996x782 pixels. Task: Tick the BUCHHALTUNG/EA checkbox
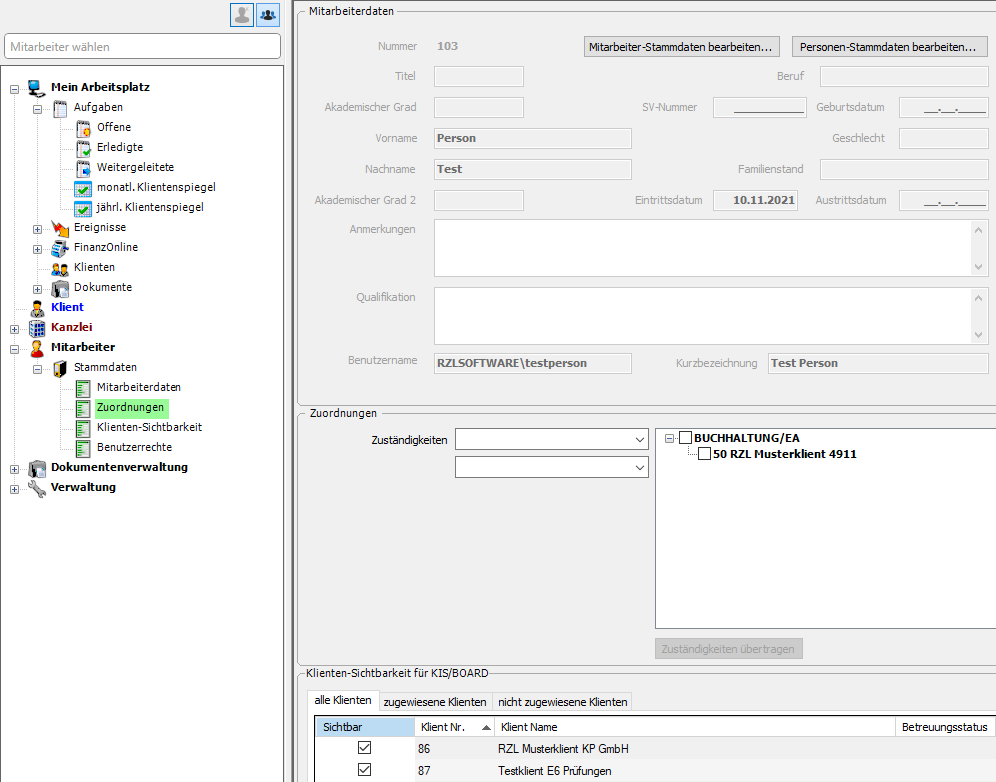pos(685,438)
